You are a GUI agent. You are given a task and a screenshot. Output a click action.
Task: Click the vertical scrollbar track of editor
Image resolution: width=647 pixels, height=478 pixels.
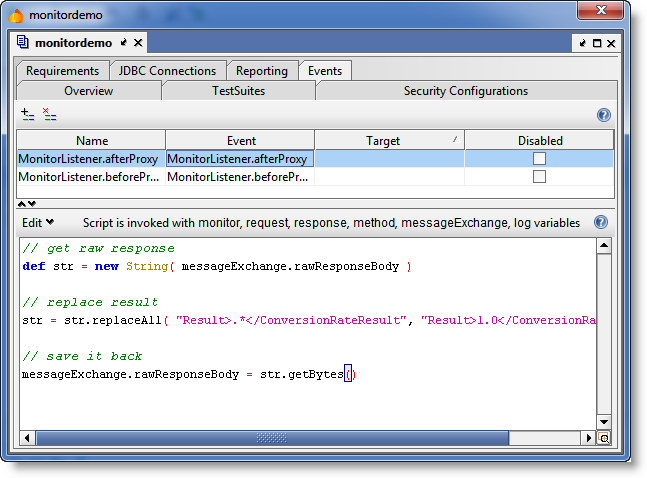click(x=604, y=334)
